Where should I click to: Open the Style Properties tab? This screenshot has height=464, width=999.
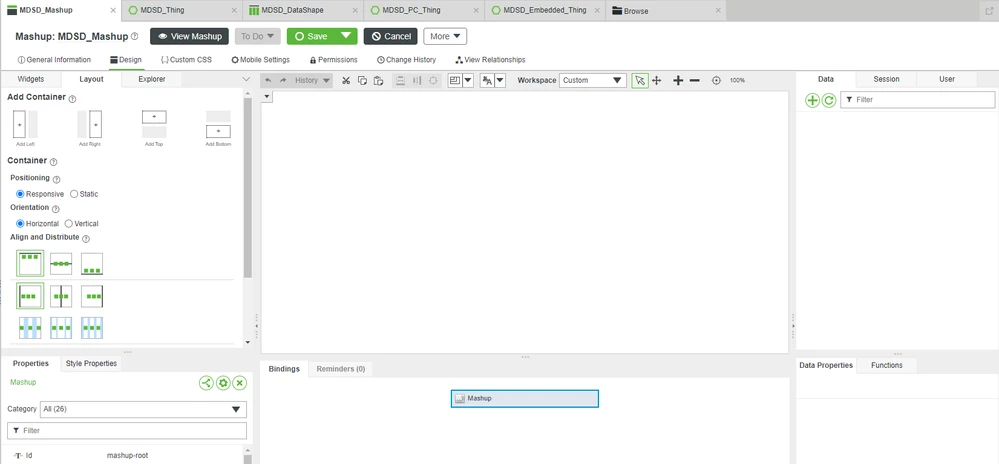coord(91,363)
